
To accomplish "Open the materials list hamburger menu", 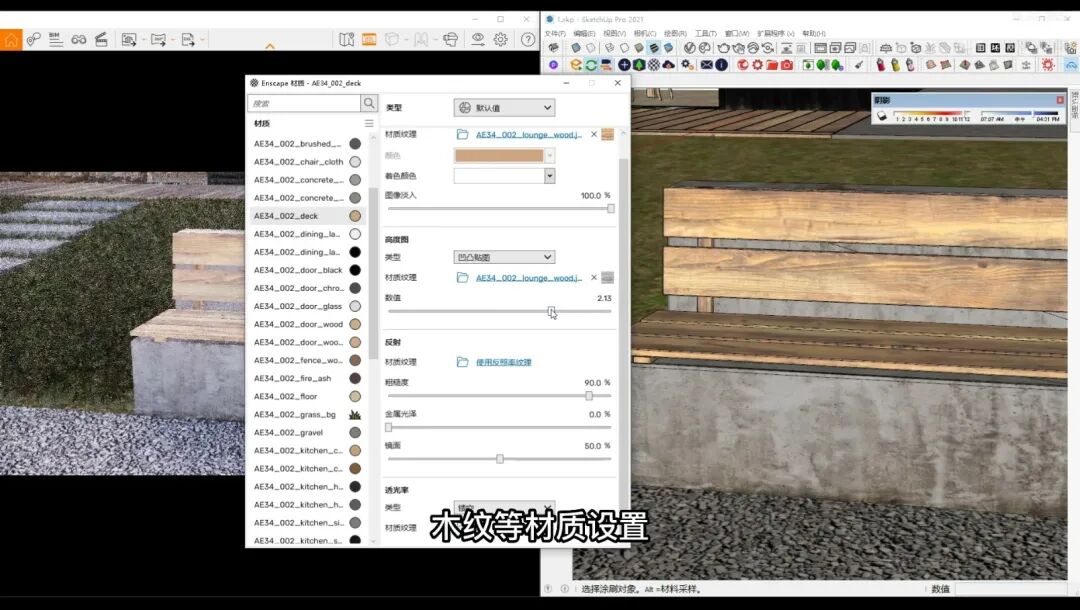I will (369, 124).
